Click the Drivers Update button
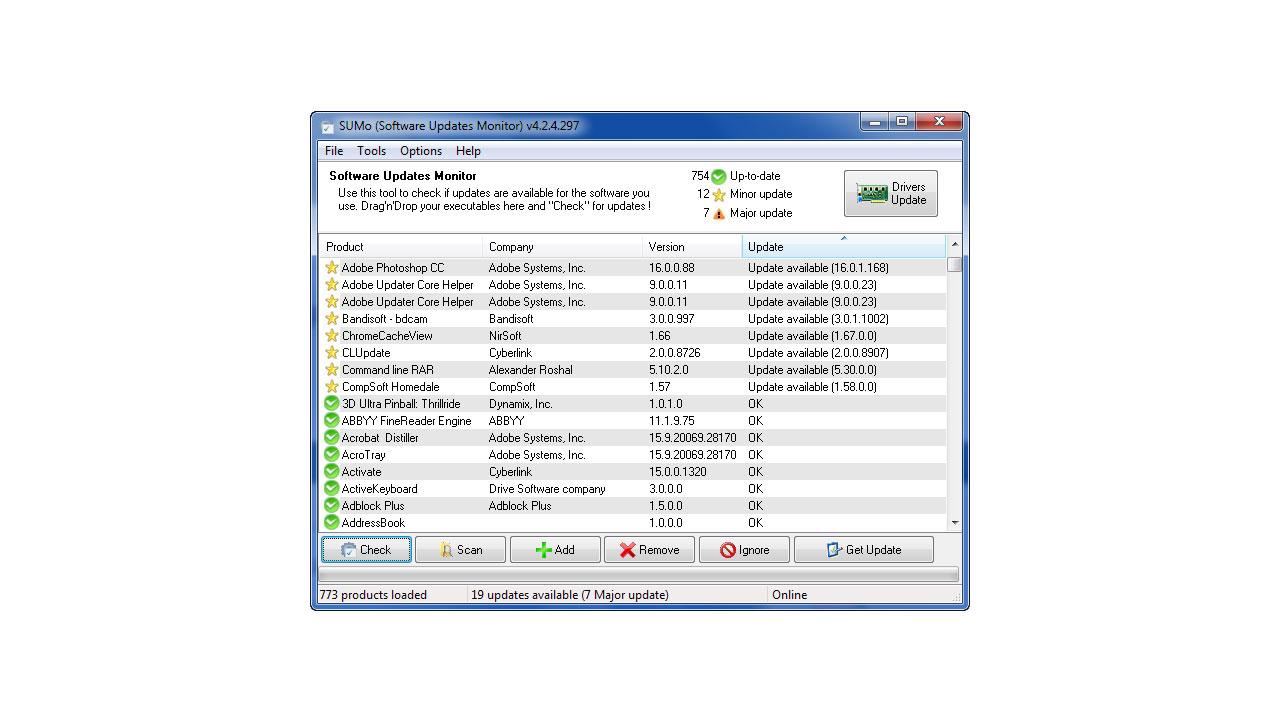 [891, 193]
